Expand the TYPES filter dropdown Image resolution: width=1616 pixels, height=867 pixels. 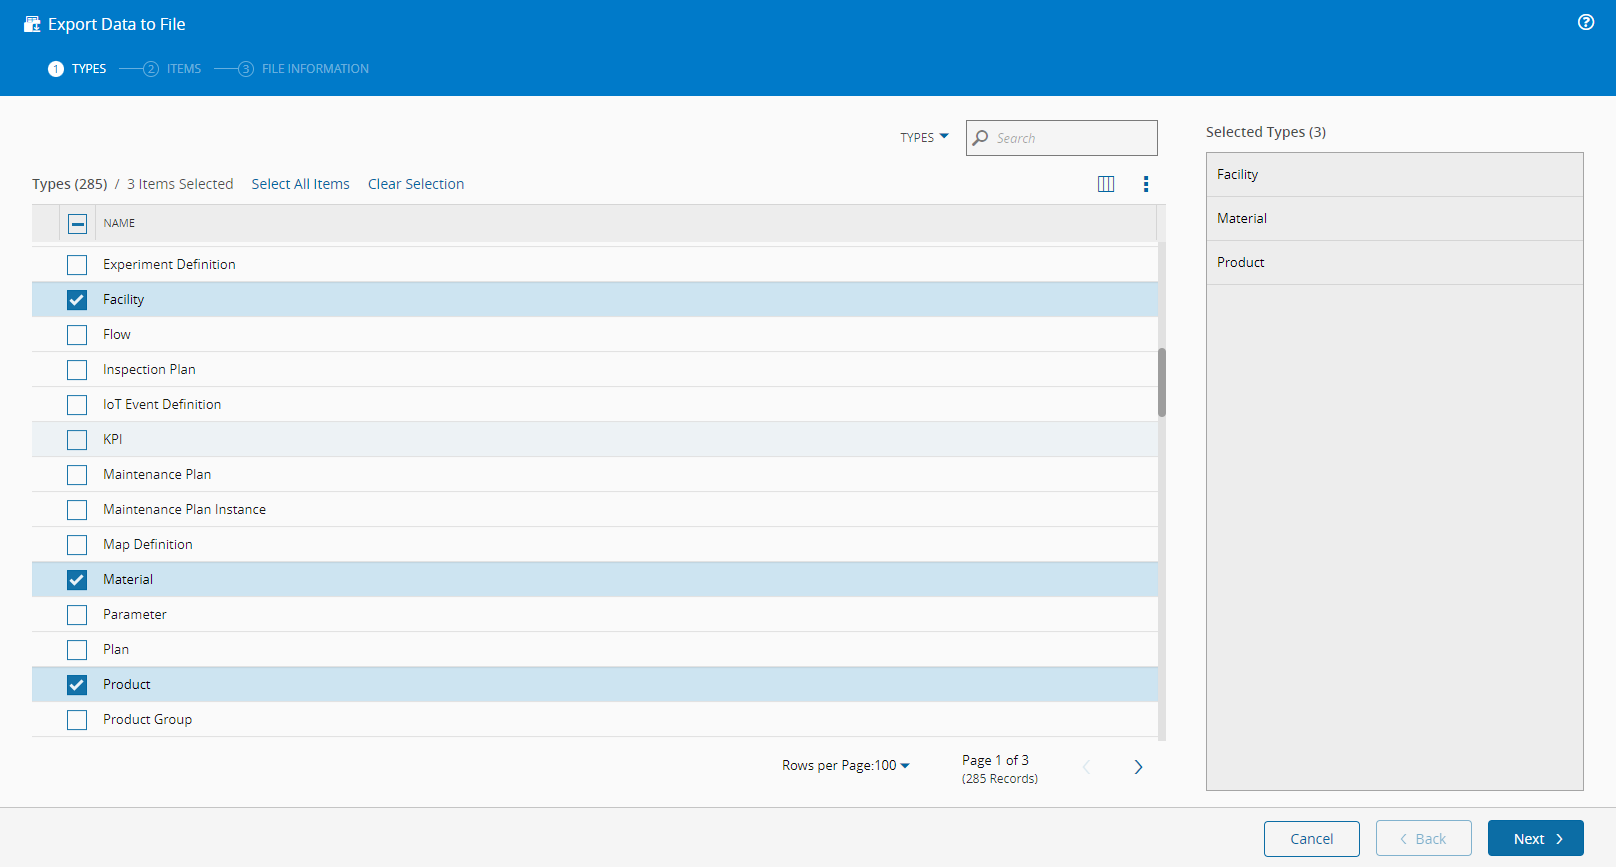pos(924,137)
